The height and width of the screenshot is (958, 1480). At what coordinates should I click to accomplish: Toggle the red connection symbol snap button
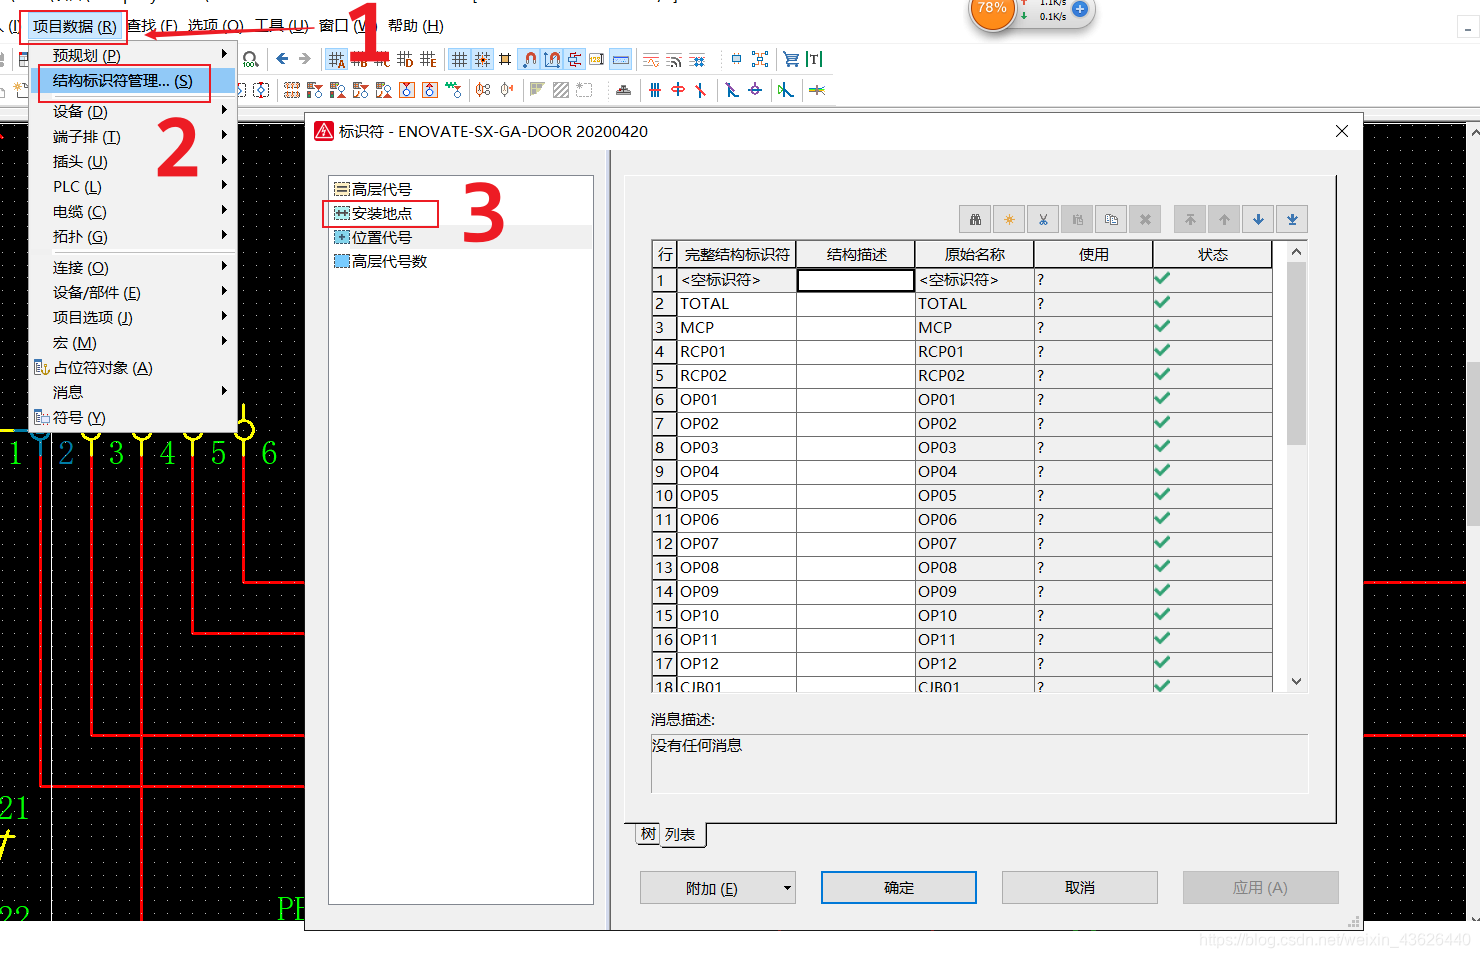[x=575, y=59]
